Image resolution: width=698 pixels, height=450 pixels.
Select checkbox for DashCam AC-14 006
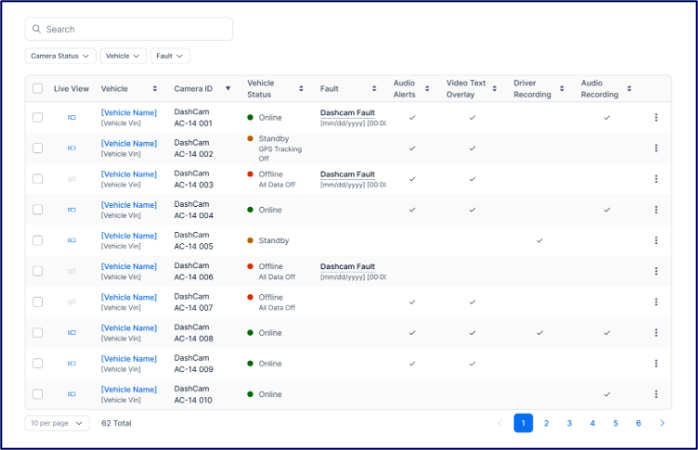tap(38, 271)
